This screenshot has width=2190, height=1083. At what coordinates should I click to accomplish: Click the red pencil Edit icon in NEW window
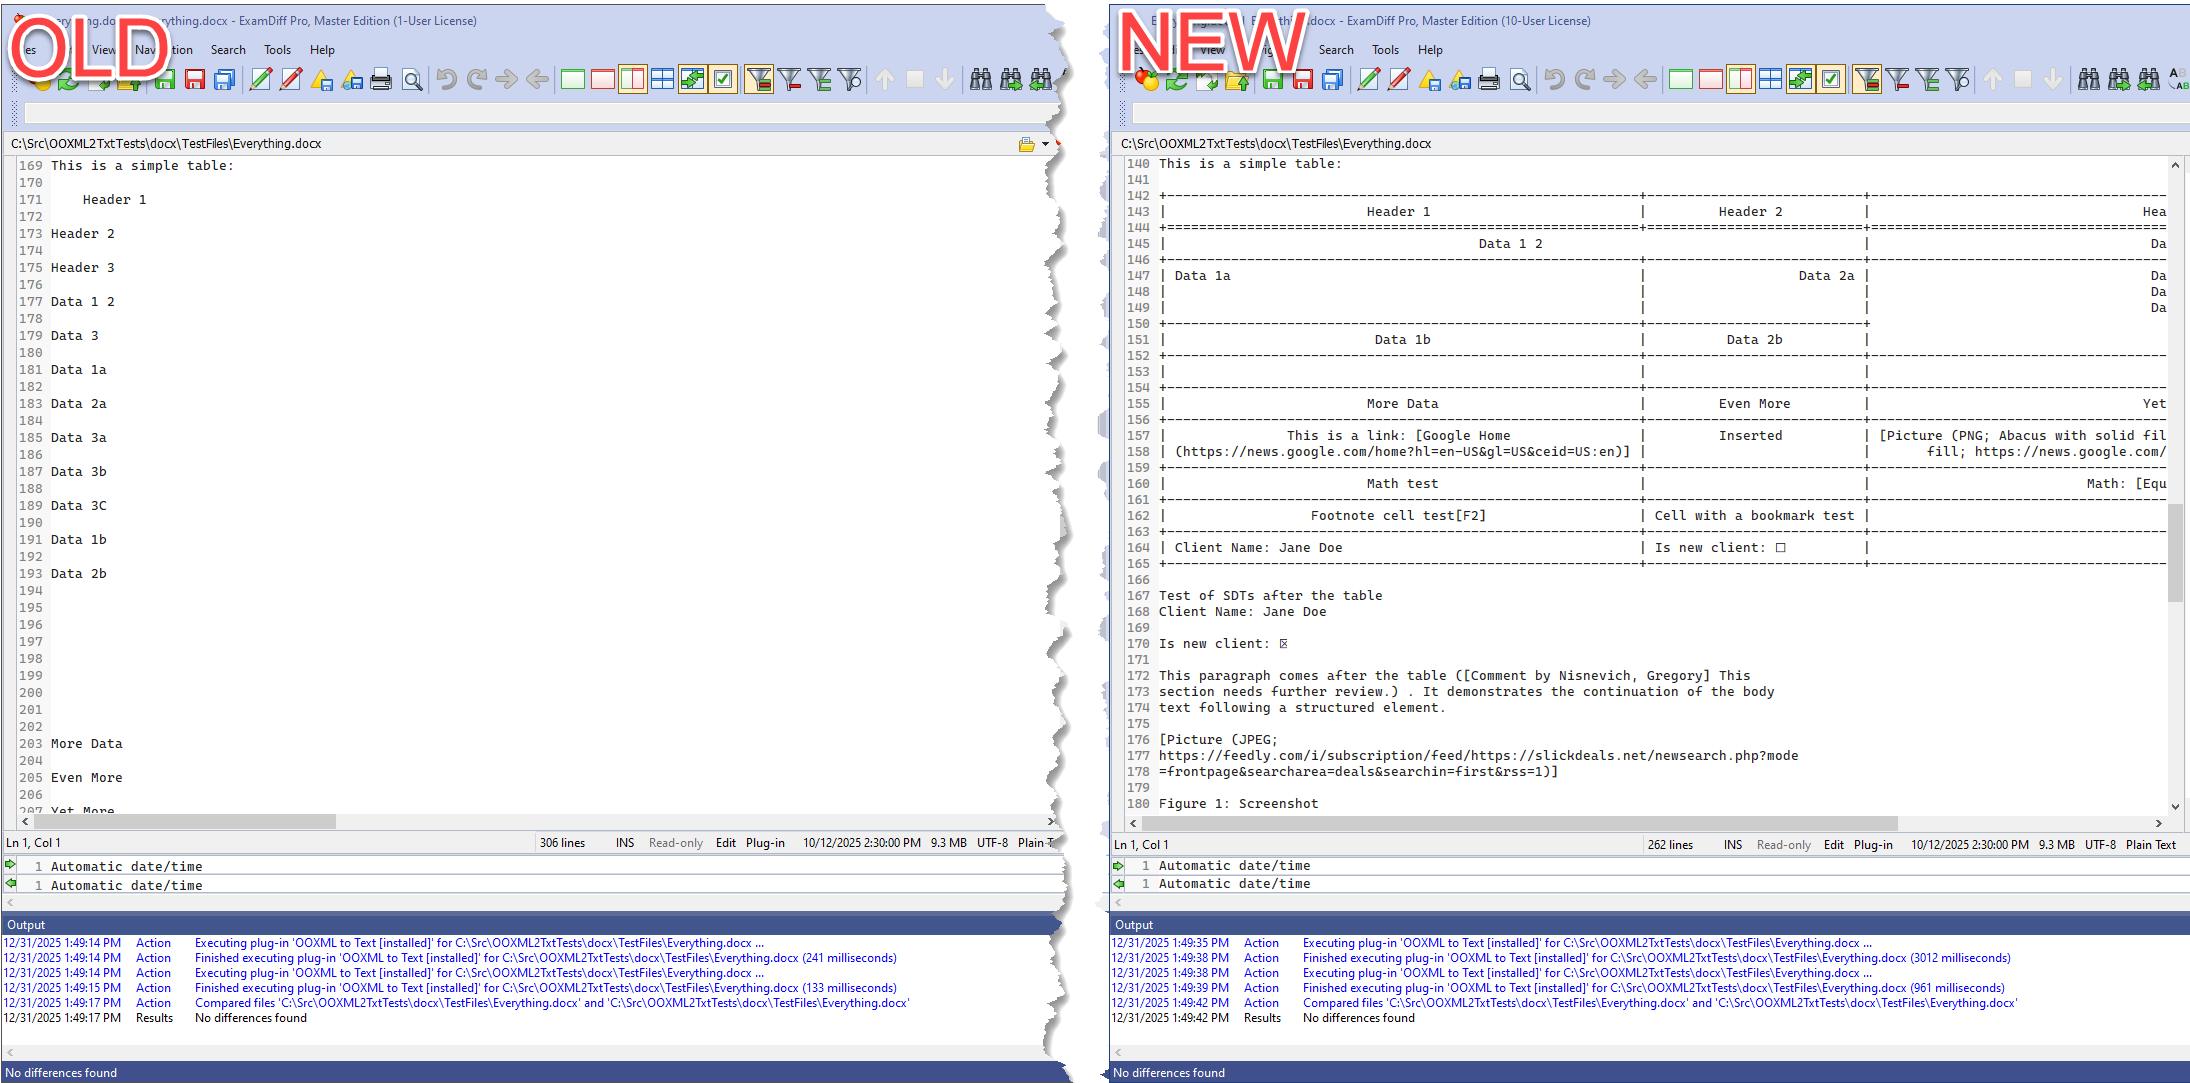click(x=1399, y=80)
